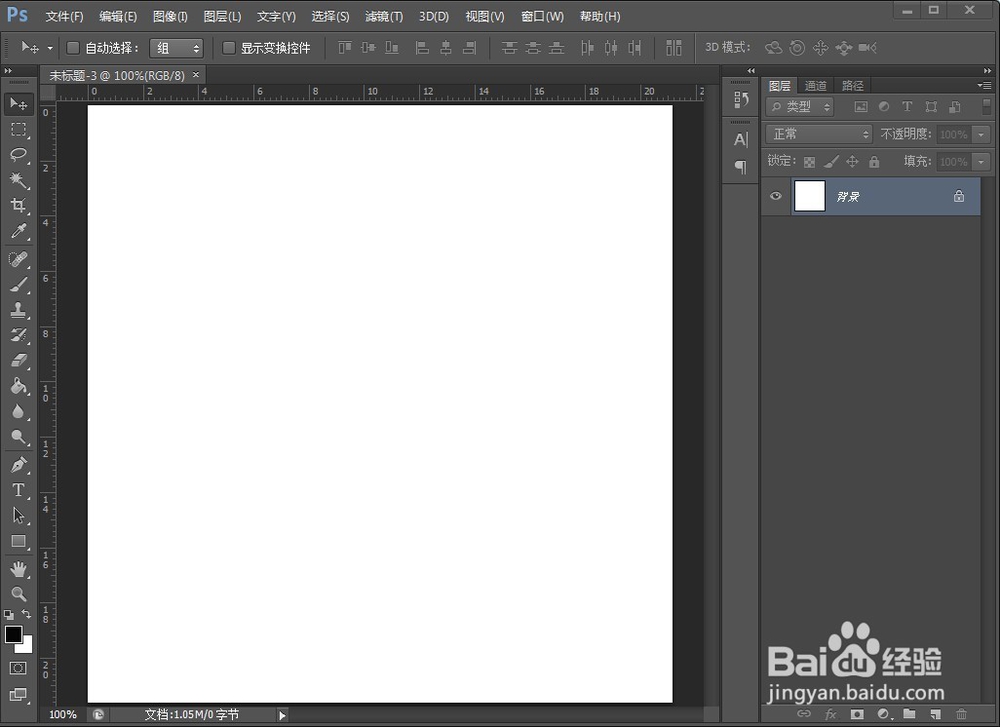The image size is (1000, 727).
Task: Select the Lasso tool
Action: tap(18, 155)
